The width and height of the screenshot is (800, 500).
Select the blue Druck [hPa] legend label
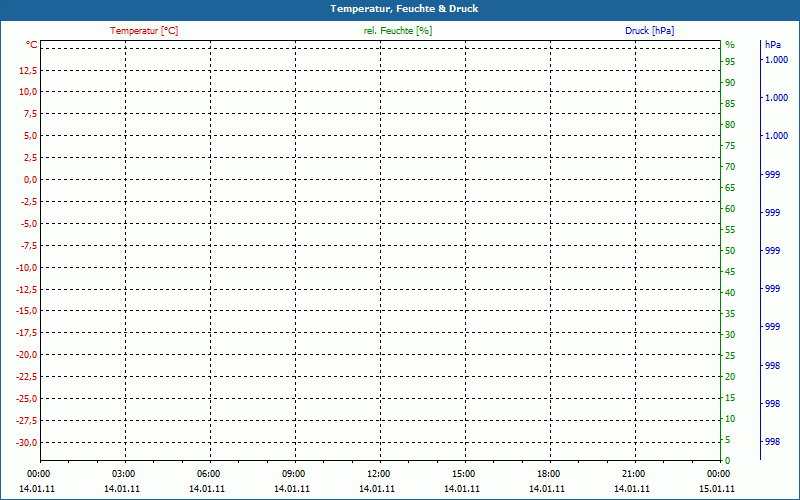pos(649,31)
